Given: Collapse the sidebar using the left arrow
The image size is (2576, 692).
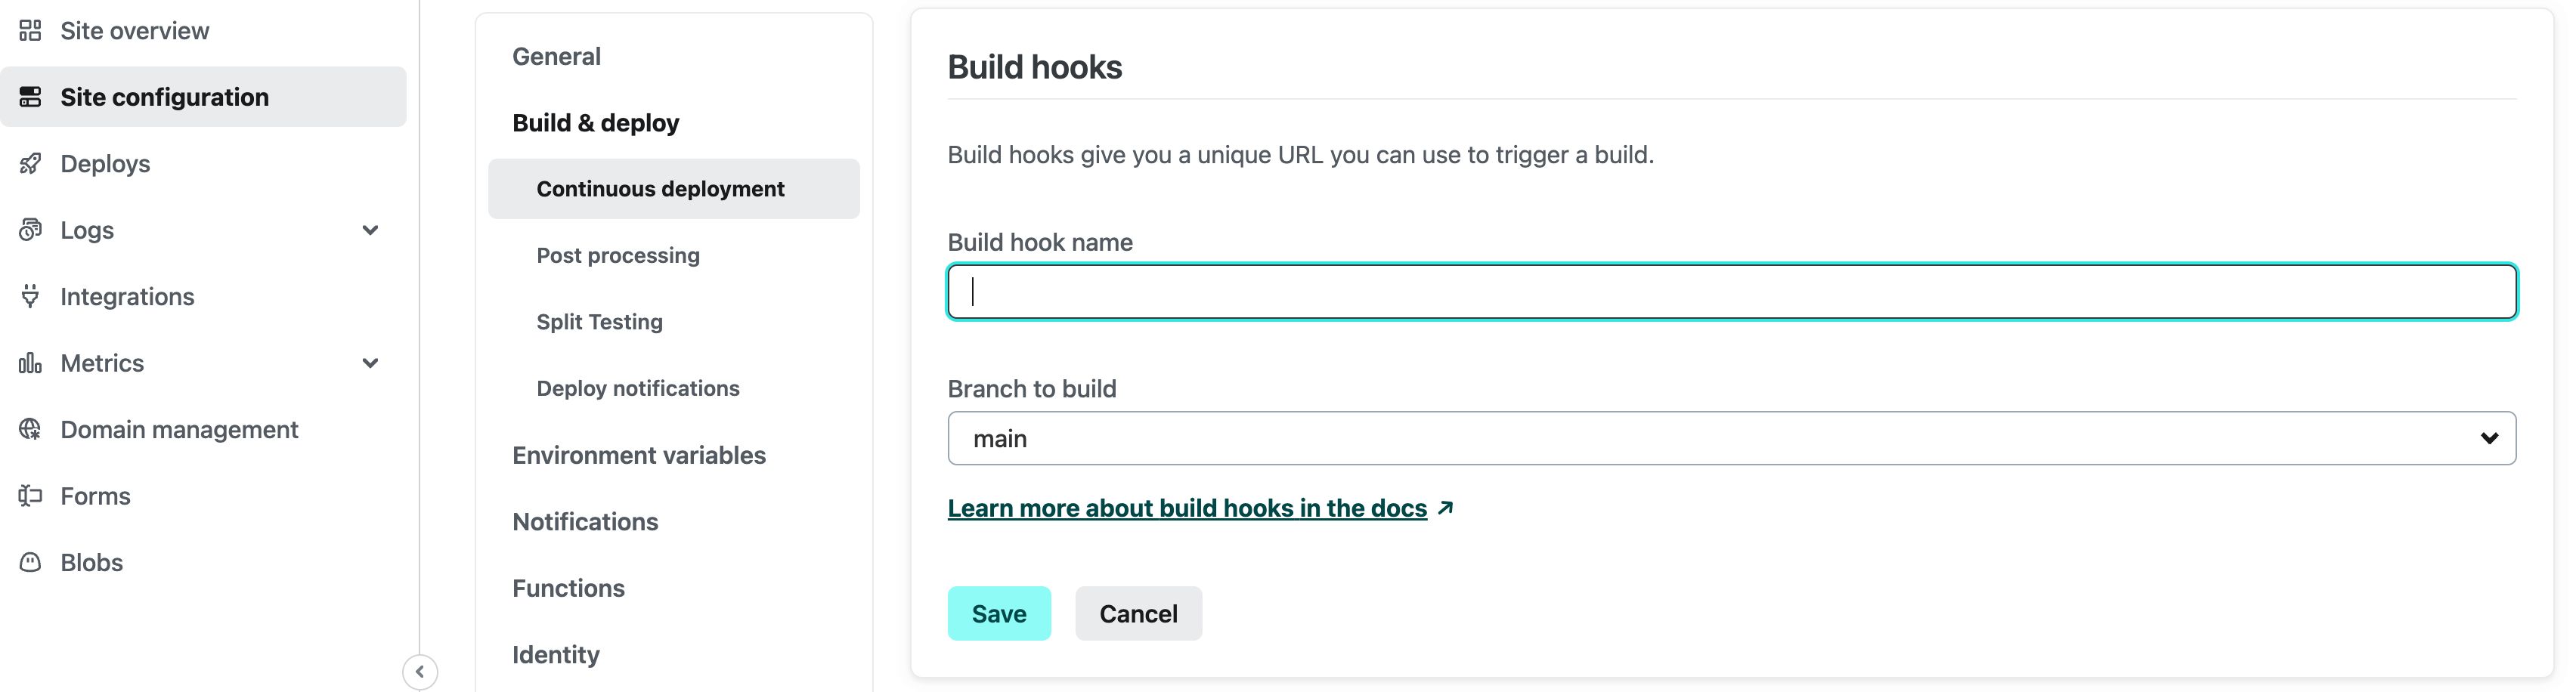Looking at the screenshot, I should [420, 672].
